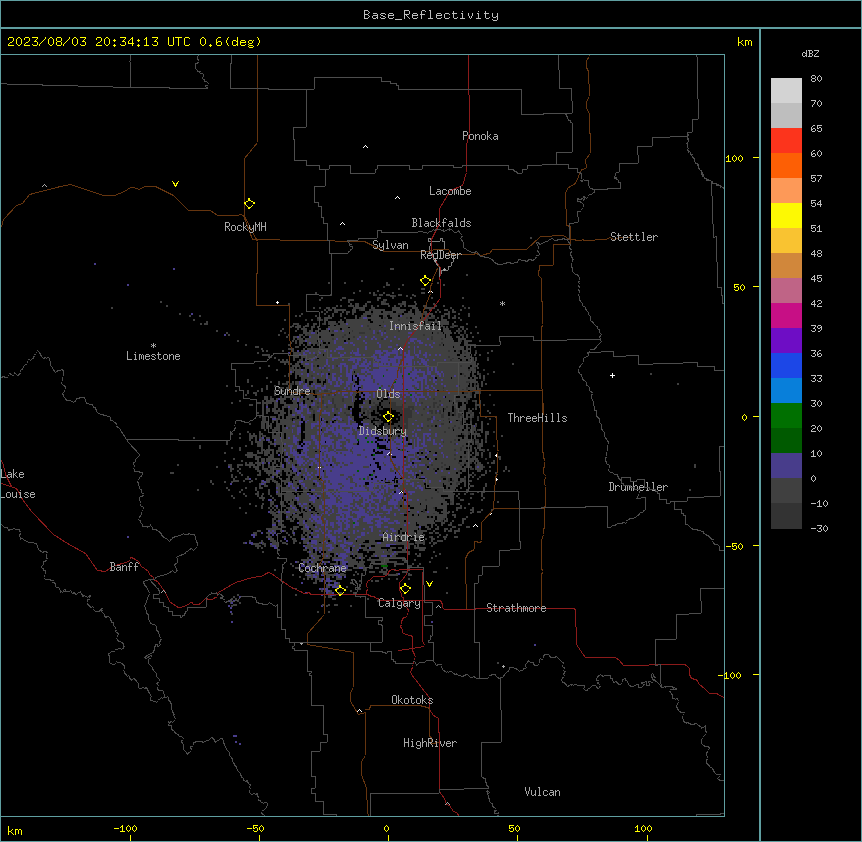This screenshot has height=842, width=862.
Task: Click the Blackfalds town label
Action: [x=441, y=223]
